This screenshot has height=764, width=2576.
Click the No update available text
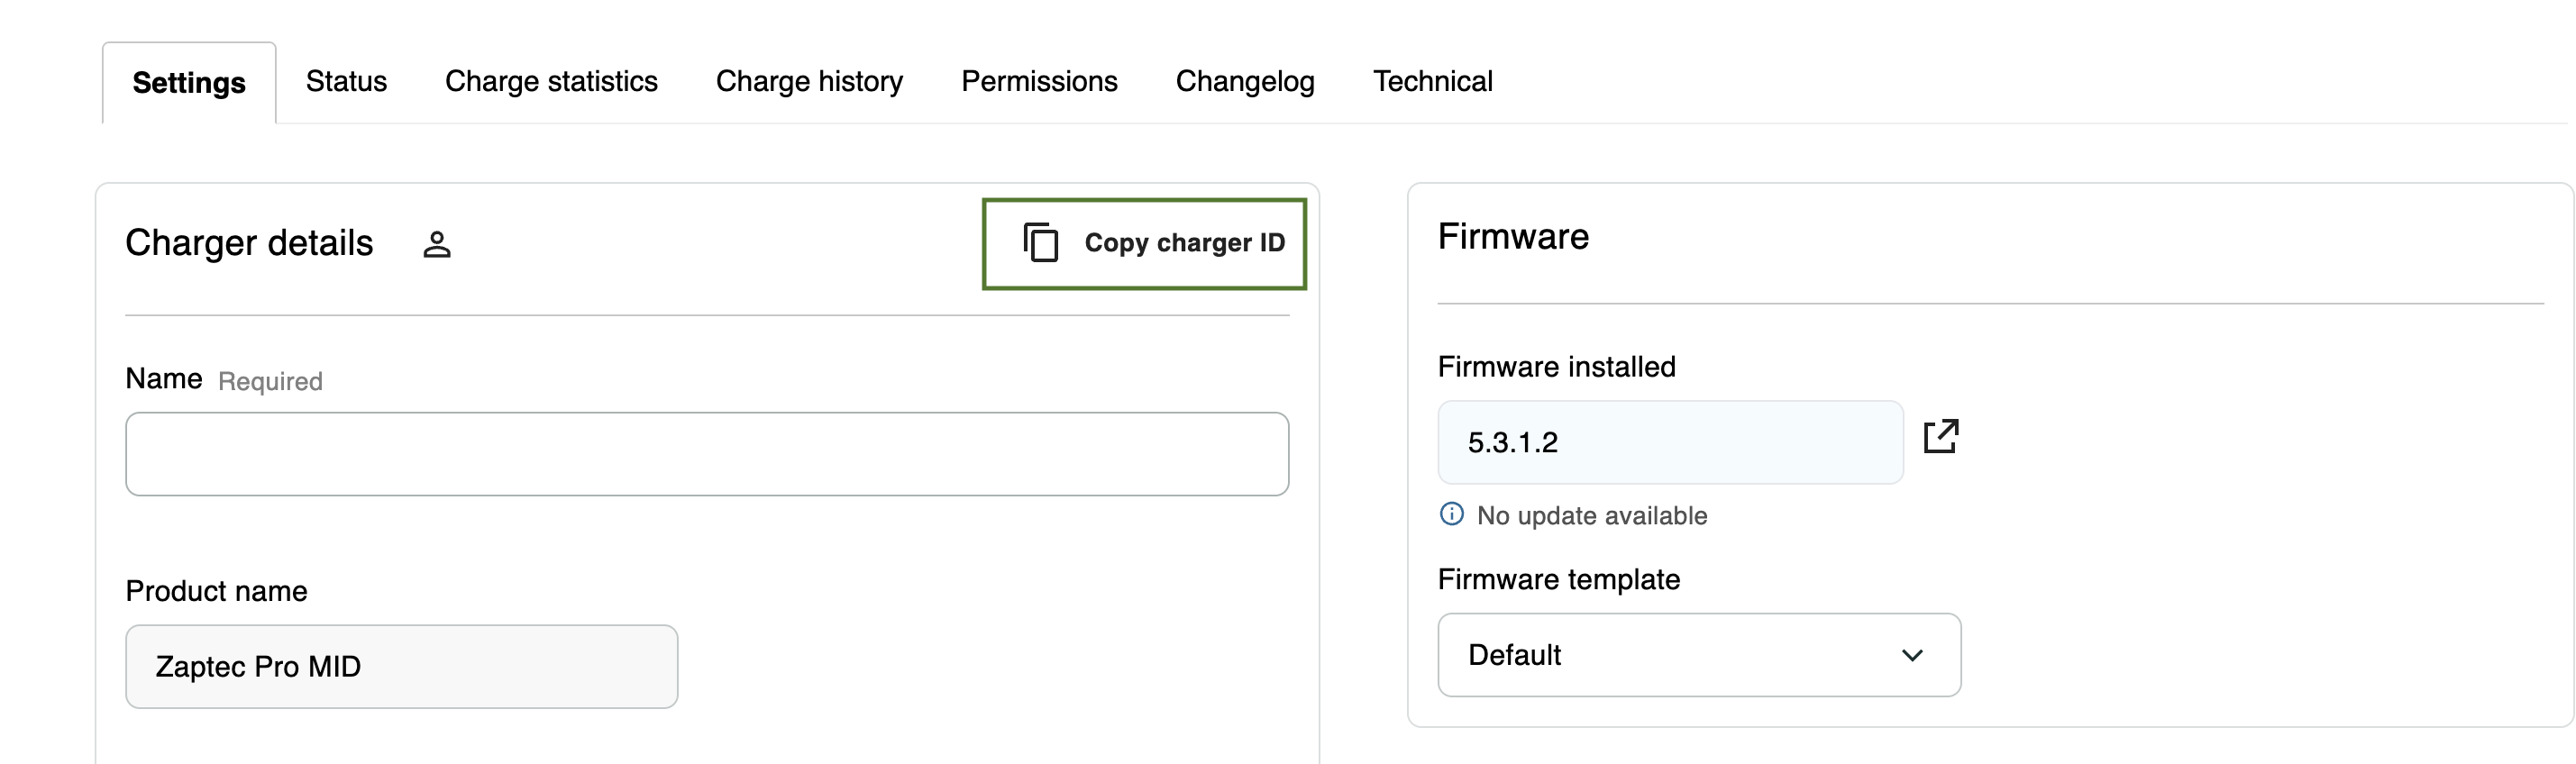tap(1592, 516)
